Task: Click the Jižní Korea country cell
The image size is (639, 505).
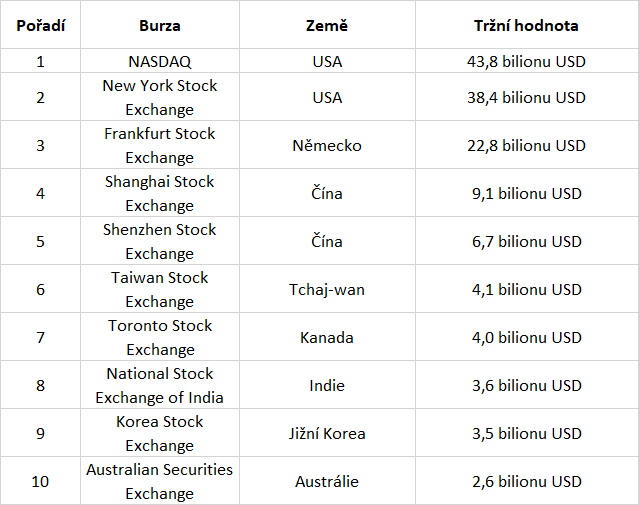Action: point(327,433)
